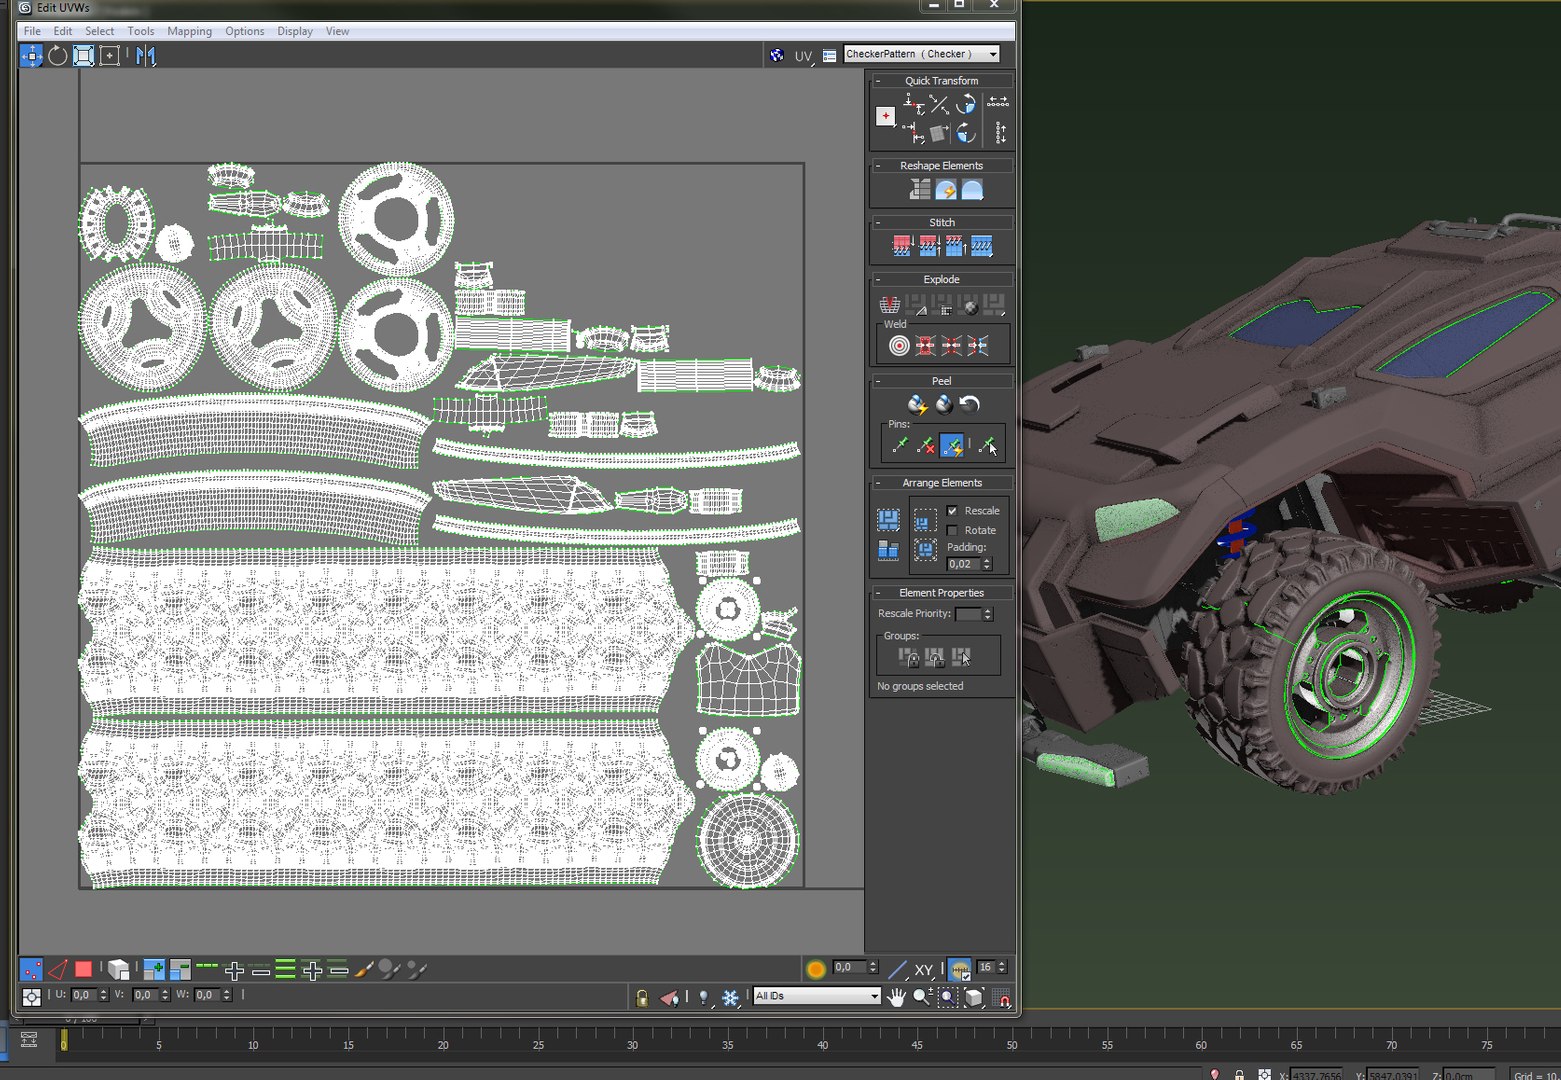Click the first Stitch to target icon

[902, 246]
